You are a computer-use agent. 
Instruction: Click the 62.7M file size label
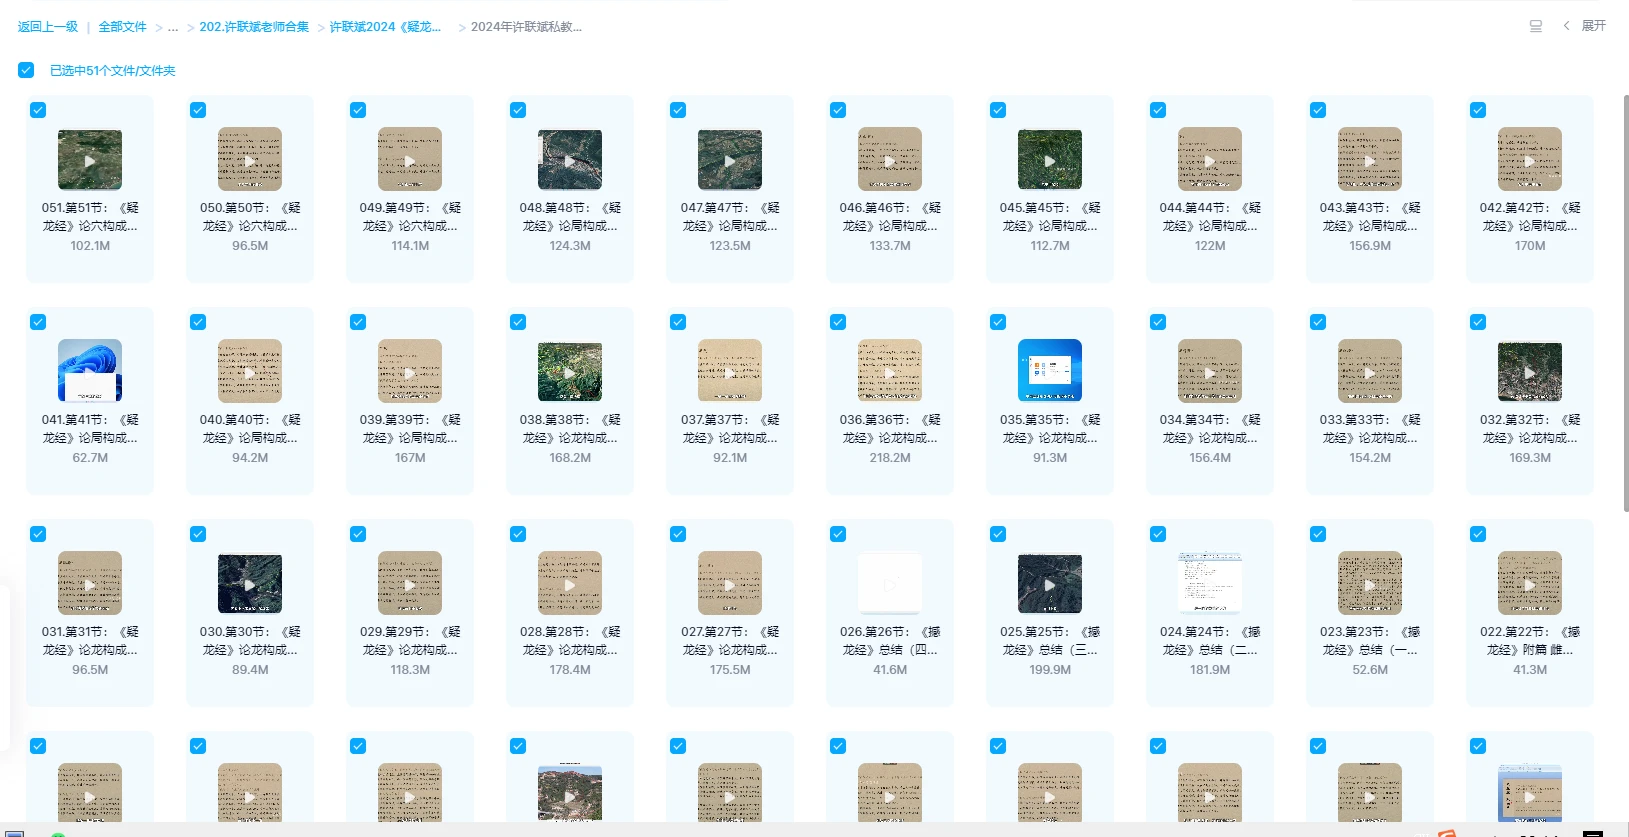(x=90, y=458)
